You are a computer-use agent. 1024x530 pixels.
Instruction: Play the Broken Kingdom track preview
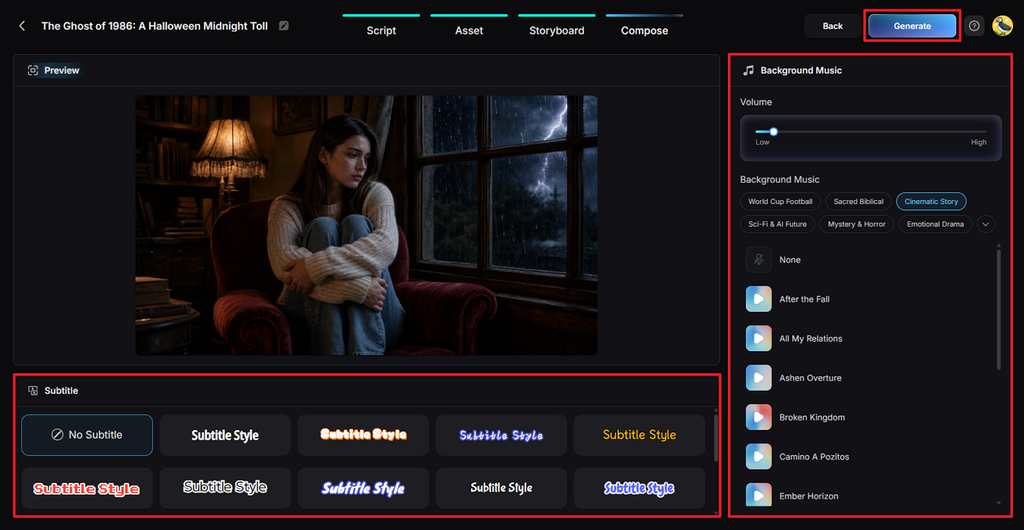758,417
